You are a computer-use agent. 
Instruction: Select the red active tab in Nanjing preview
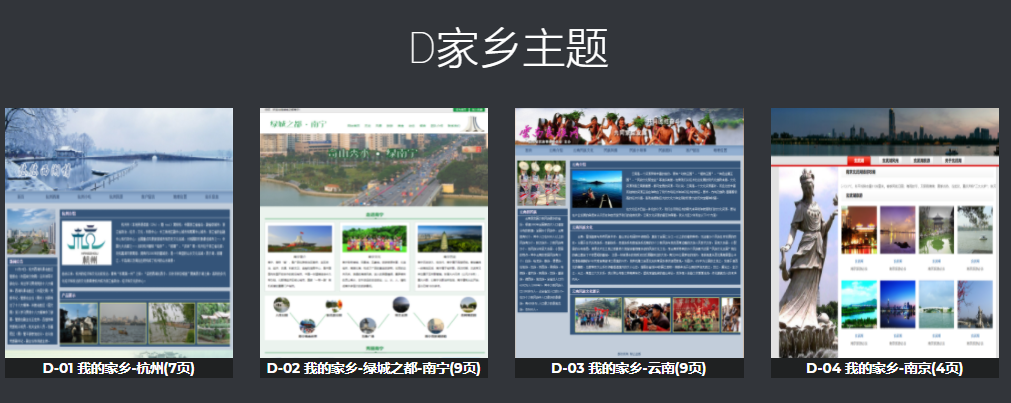pos(861,160)
